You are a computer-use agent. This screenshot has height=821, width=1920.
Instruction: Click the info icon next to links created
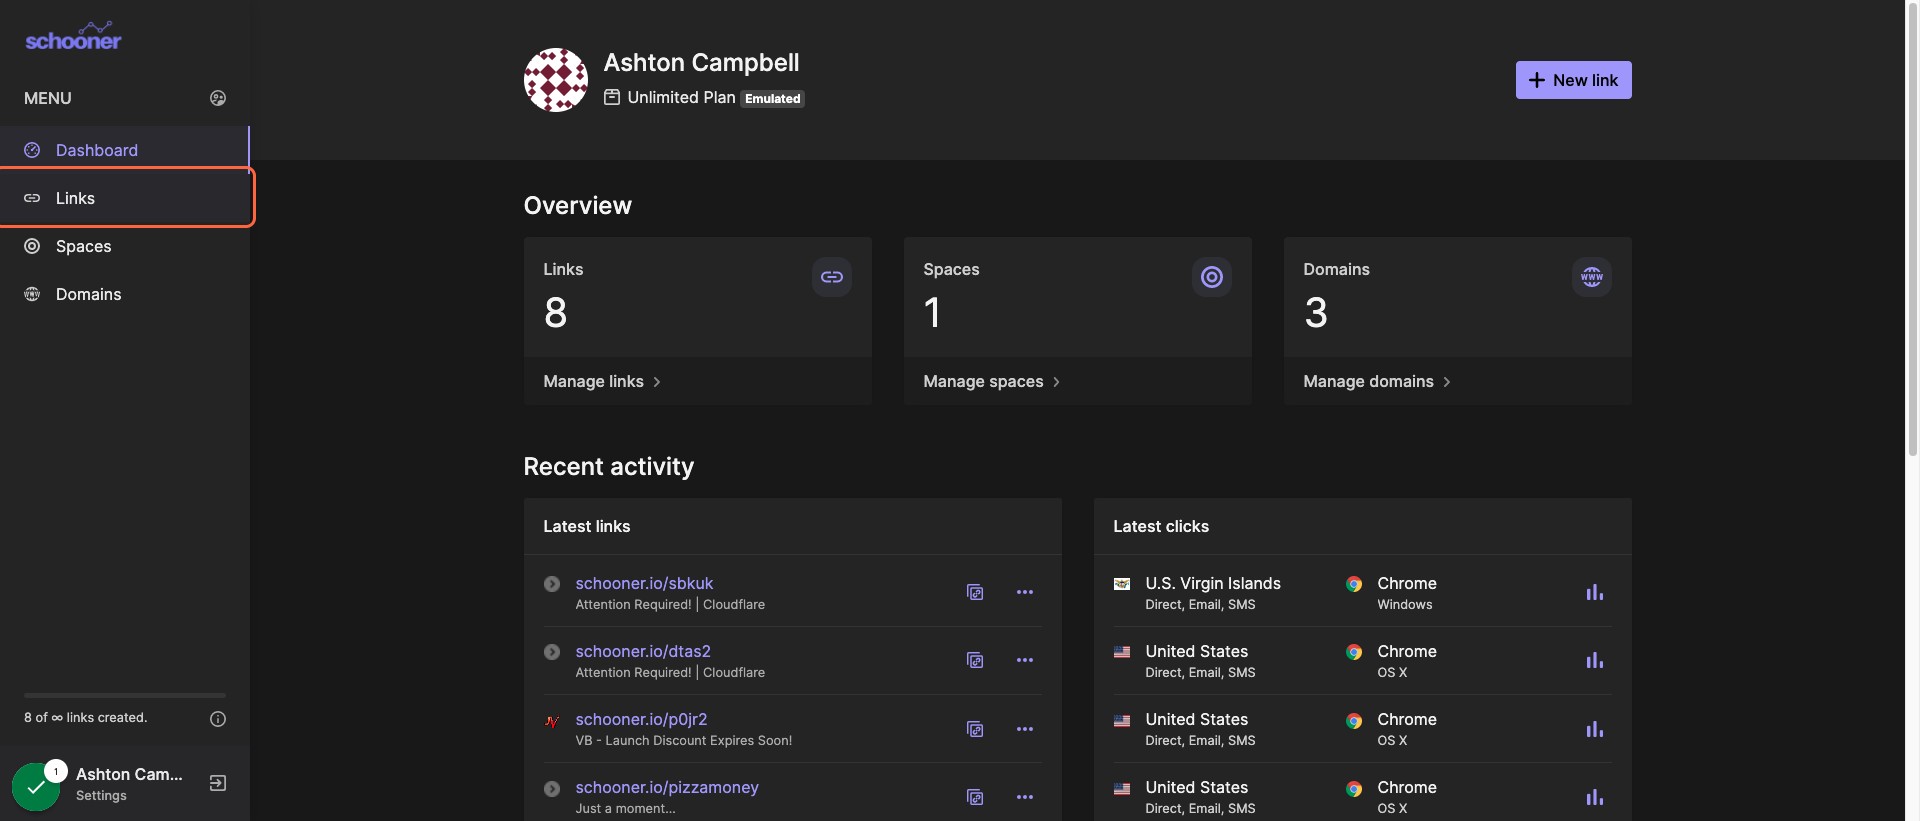(218, 719)
